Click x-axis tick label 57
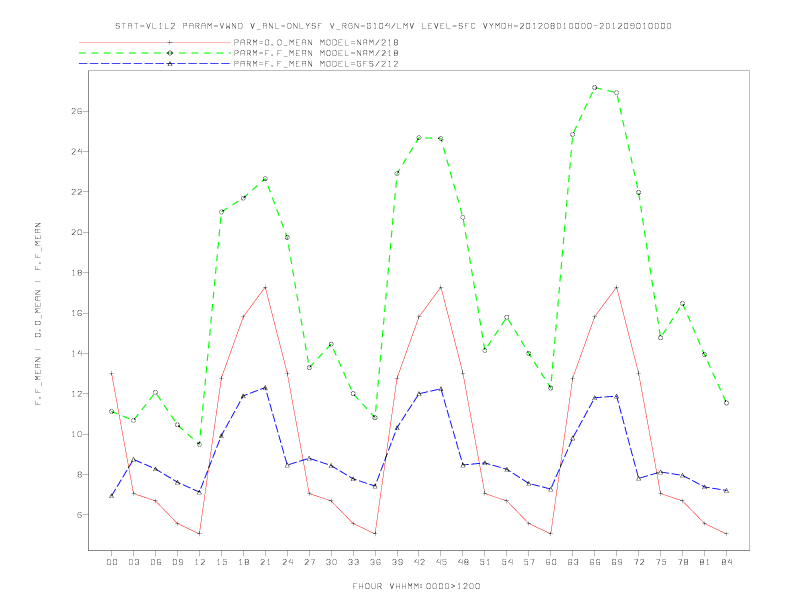 (529, 562)
